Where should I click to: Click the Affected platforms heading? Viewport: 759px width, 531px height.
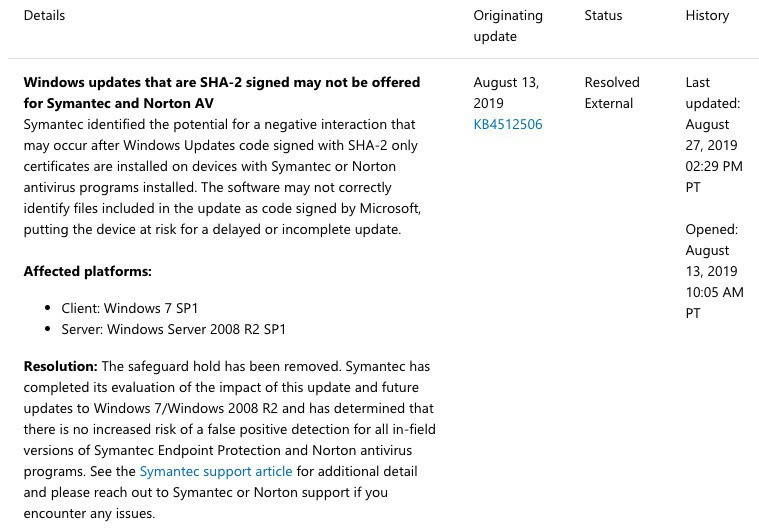(87, 271)
